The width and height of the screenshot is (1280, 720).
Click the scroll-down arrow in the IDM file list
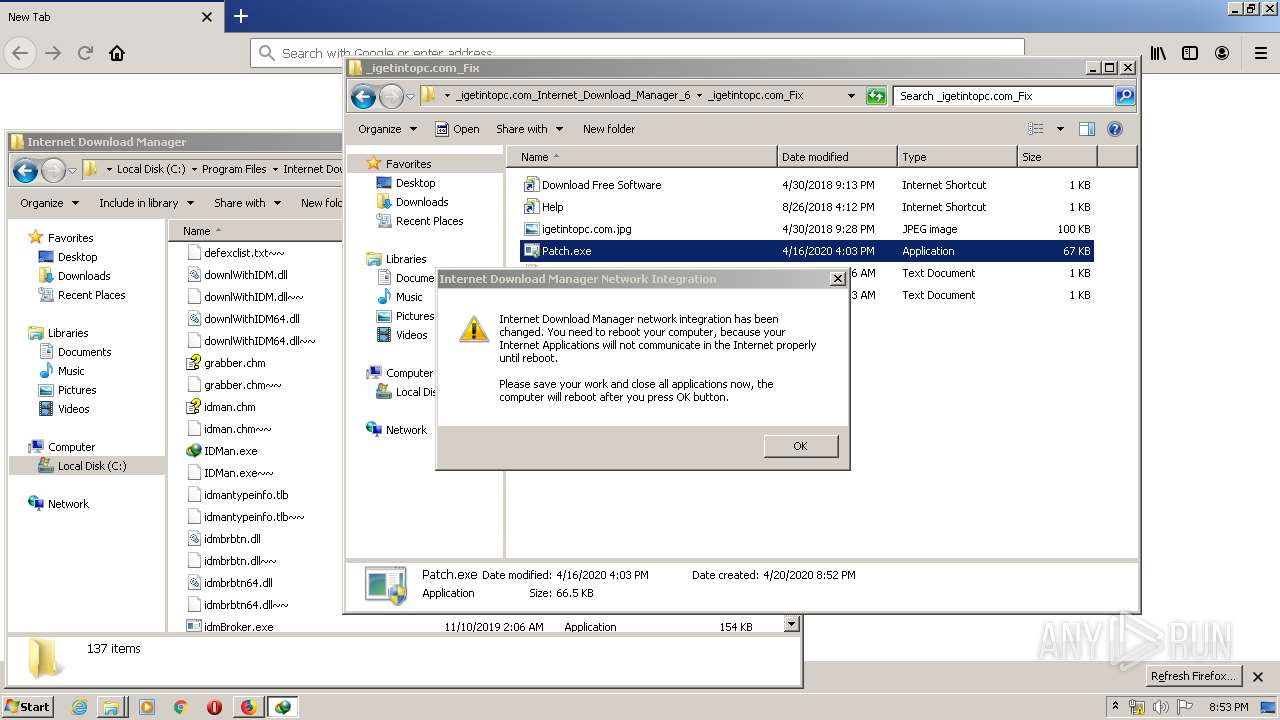791,625
